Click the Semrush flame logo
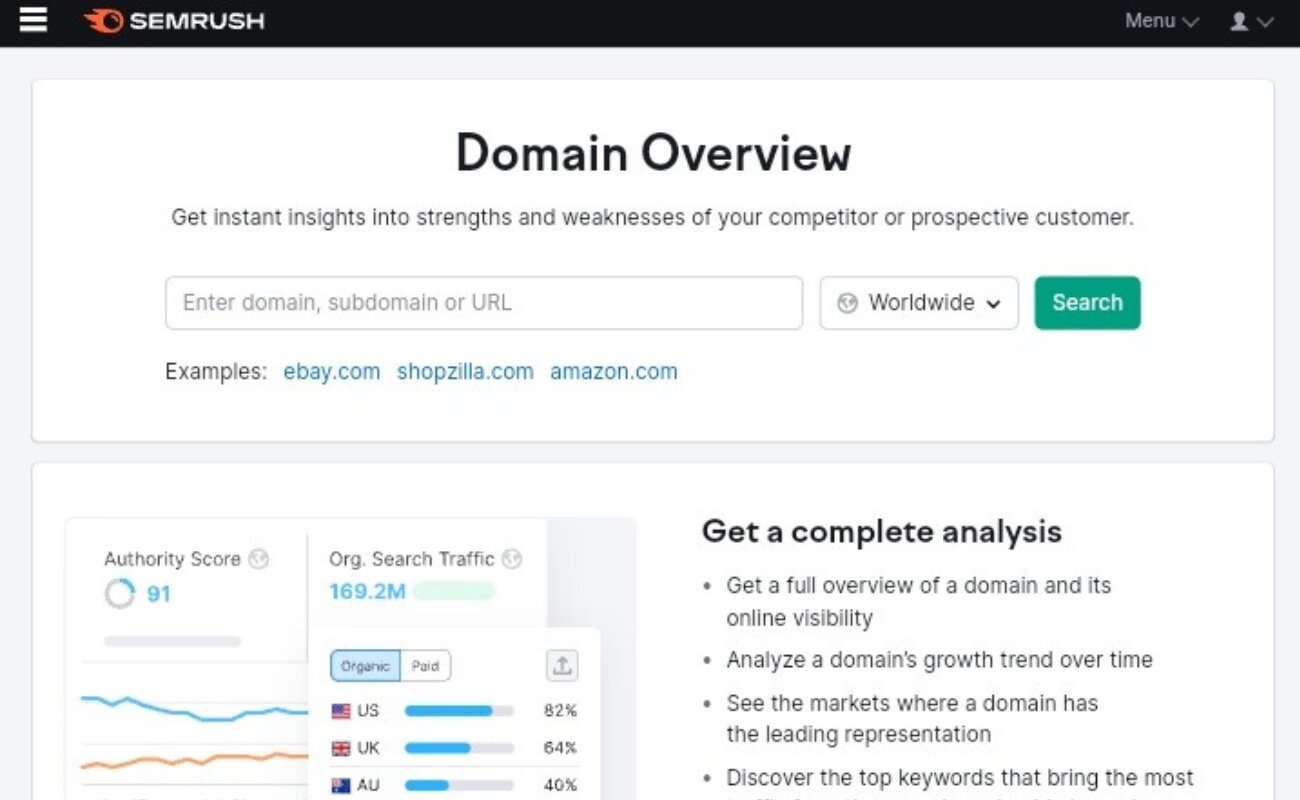Viewport: 1300px width, 800px height. tap(104, 21)
